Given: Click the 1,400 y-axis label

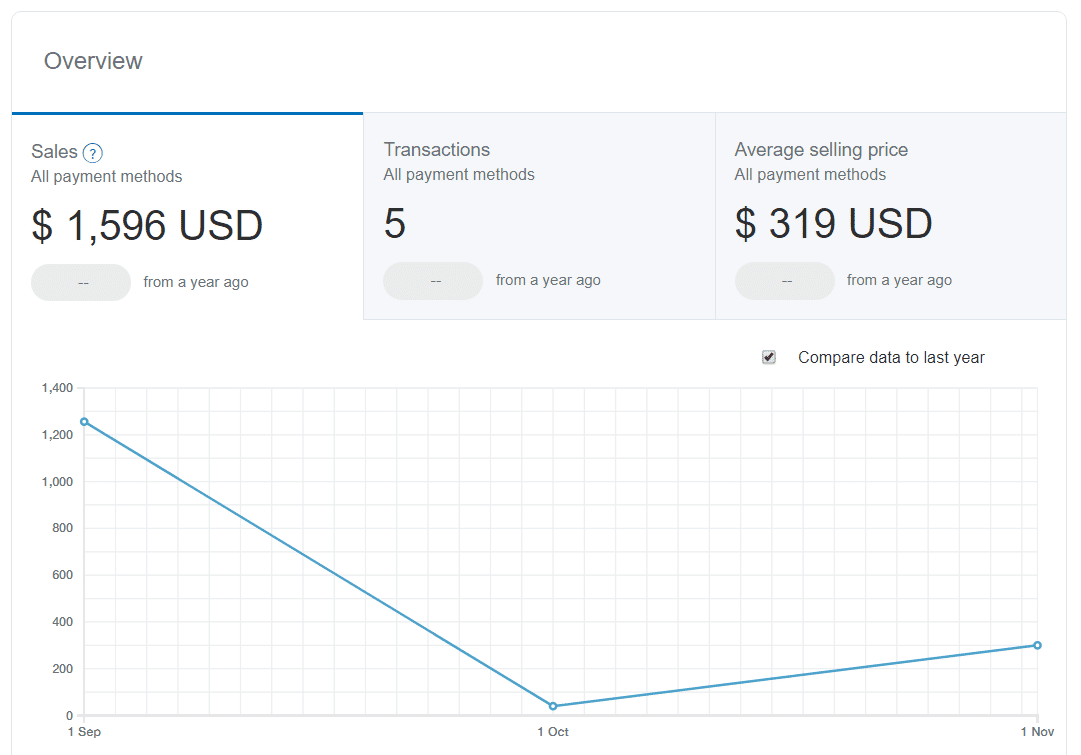Looking at the screenshot, I should coord(57,388).
